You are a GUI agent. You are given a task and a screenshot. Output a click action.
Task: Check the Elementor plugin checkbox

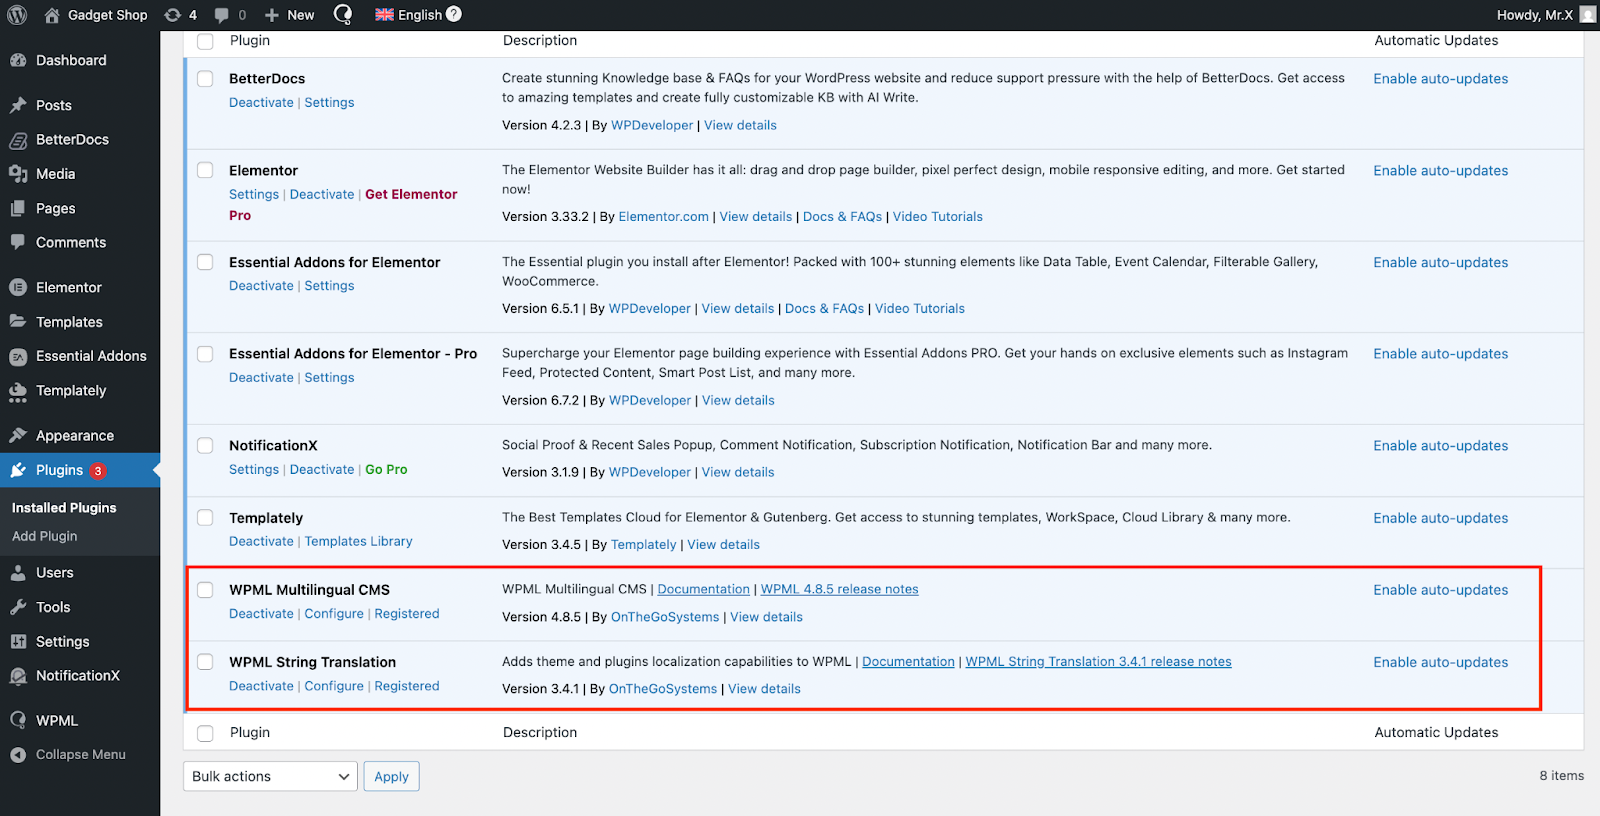205,170
